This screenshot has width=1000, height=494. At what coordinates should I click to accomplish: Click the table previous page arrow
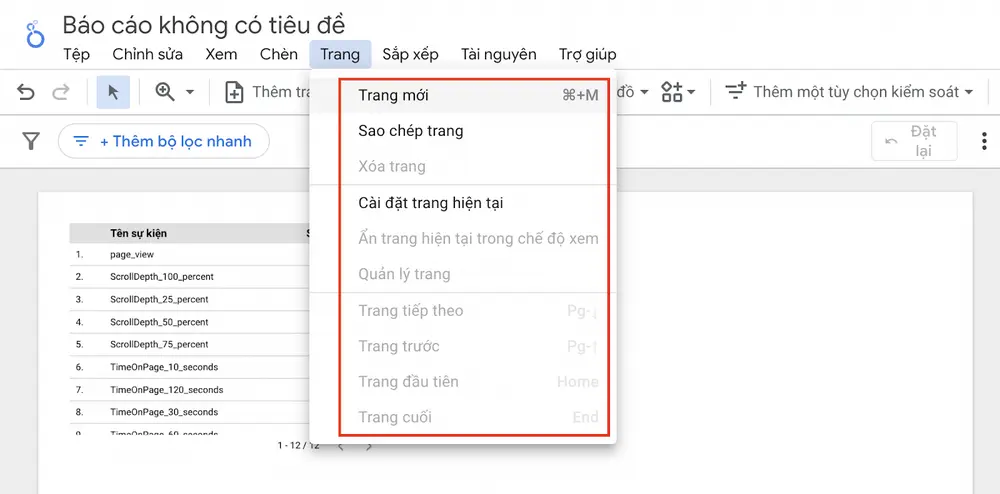pyautogui.click(x=341, y=446)
